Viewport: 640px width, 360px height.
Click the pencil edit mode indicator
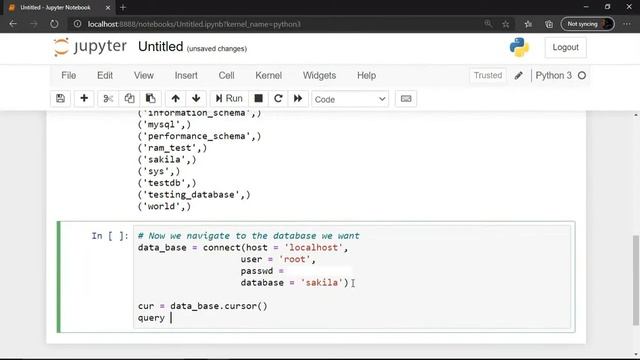[x=518, y=76]
